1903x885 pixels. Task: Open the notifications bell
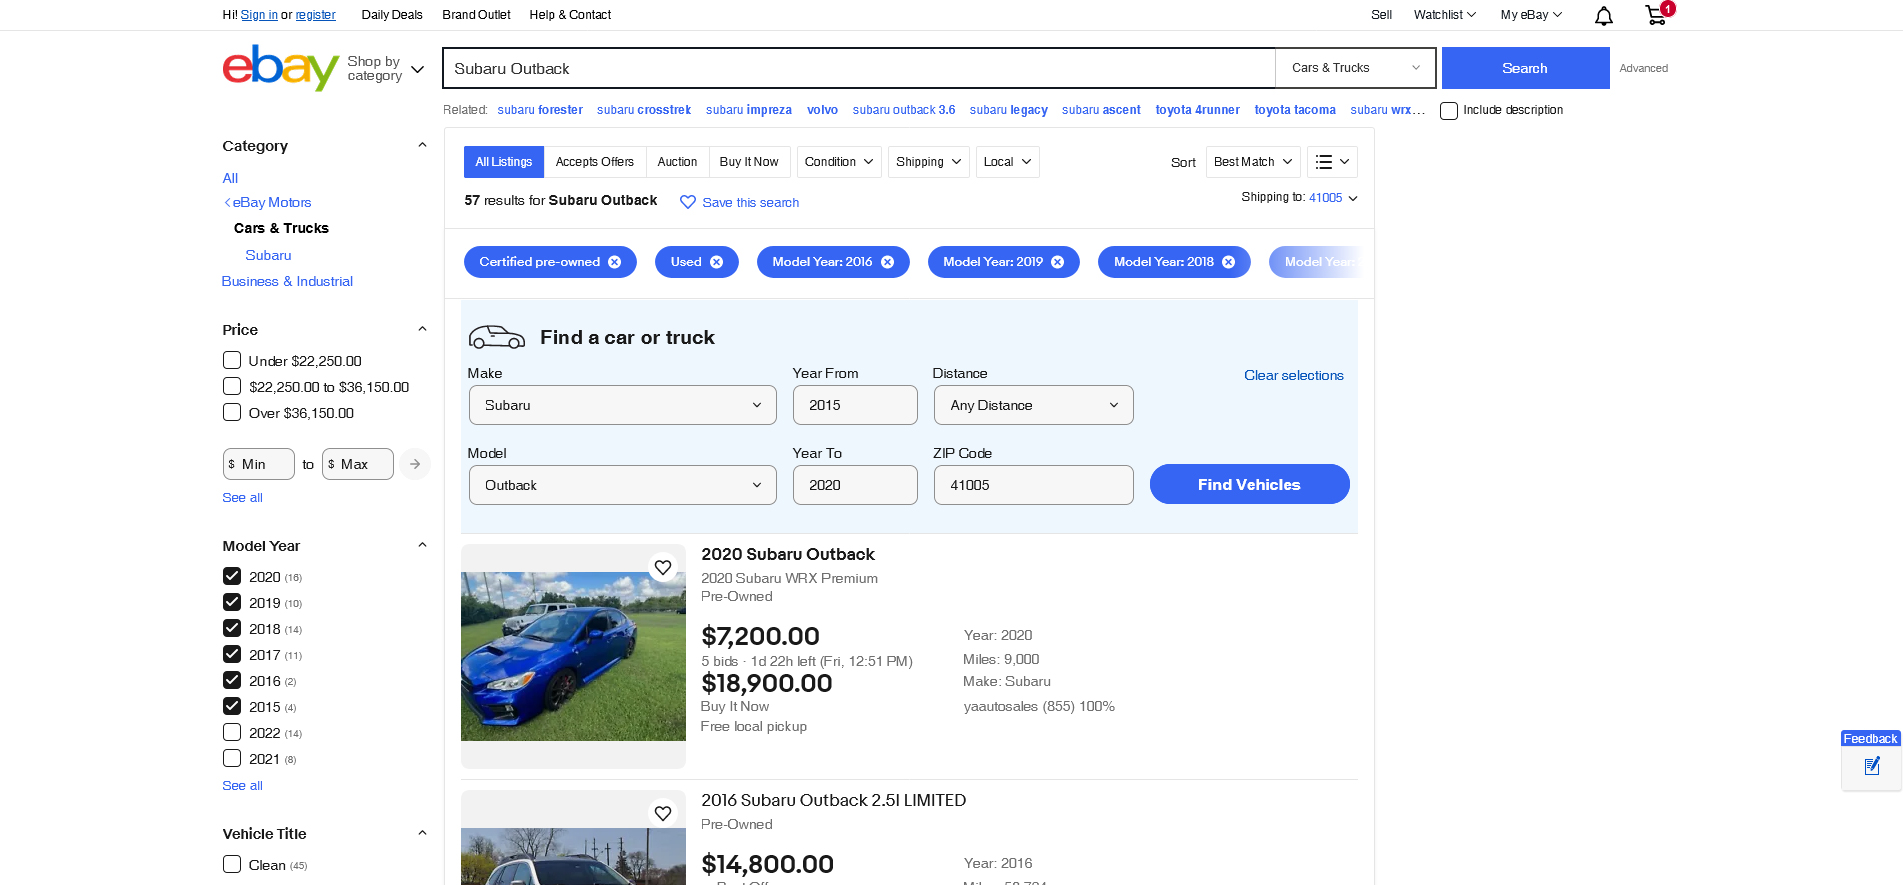pyautogui.click(x=1603, y=16)
